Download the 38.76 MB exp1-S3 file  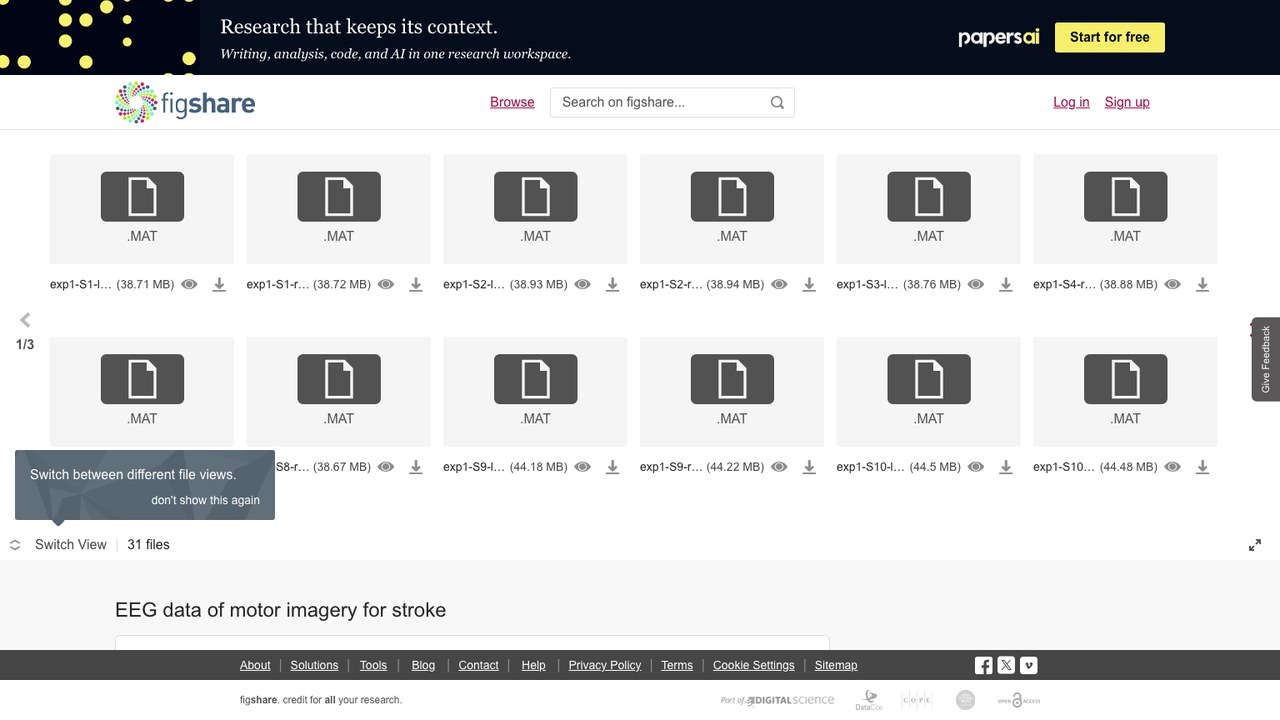click(1006, 285)
